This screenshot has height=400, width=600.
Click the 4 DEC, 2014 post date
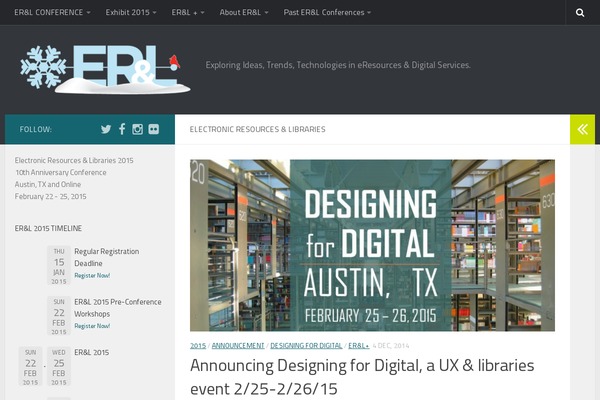coord(391,346)
